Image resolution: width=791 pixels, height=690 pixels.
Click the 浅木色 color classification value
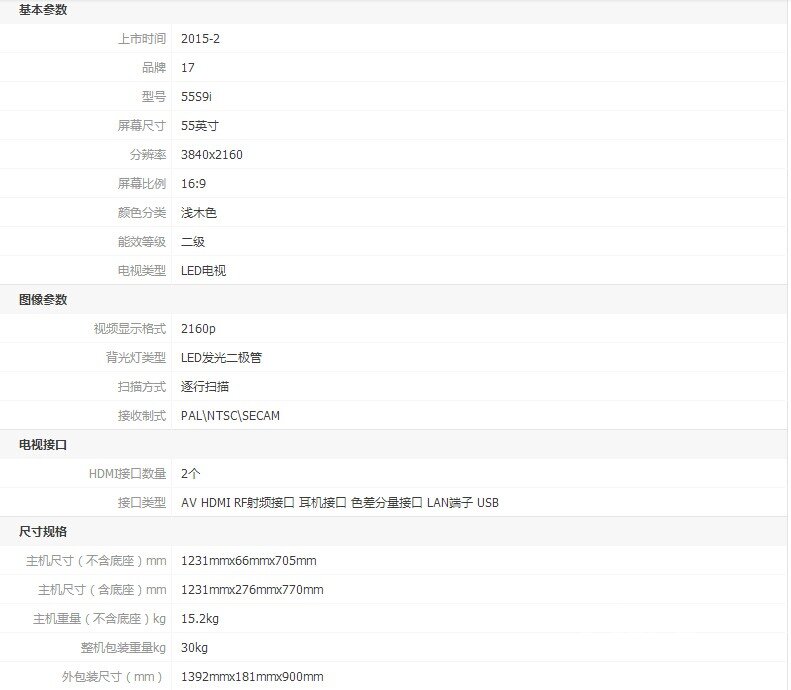199,213
